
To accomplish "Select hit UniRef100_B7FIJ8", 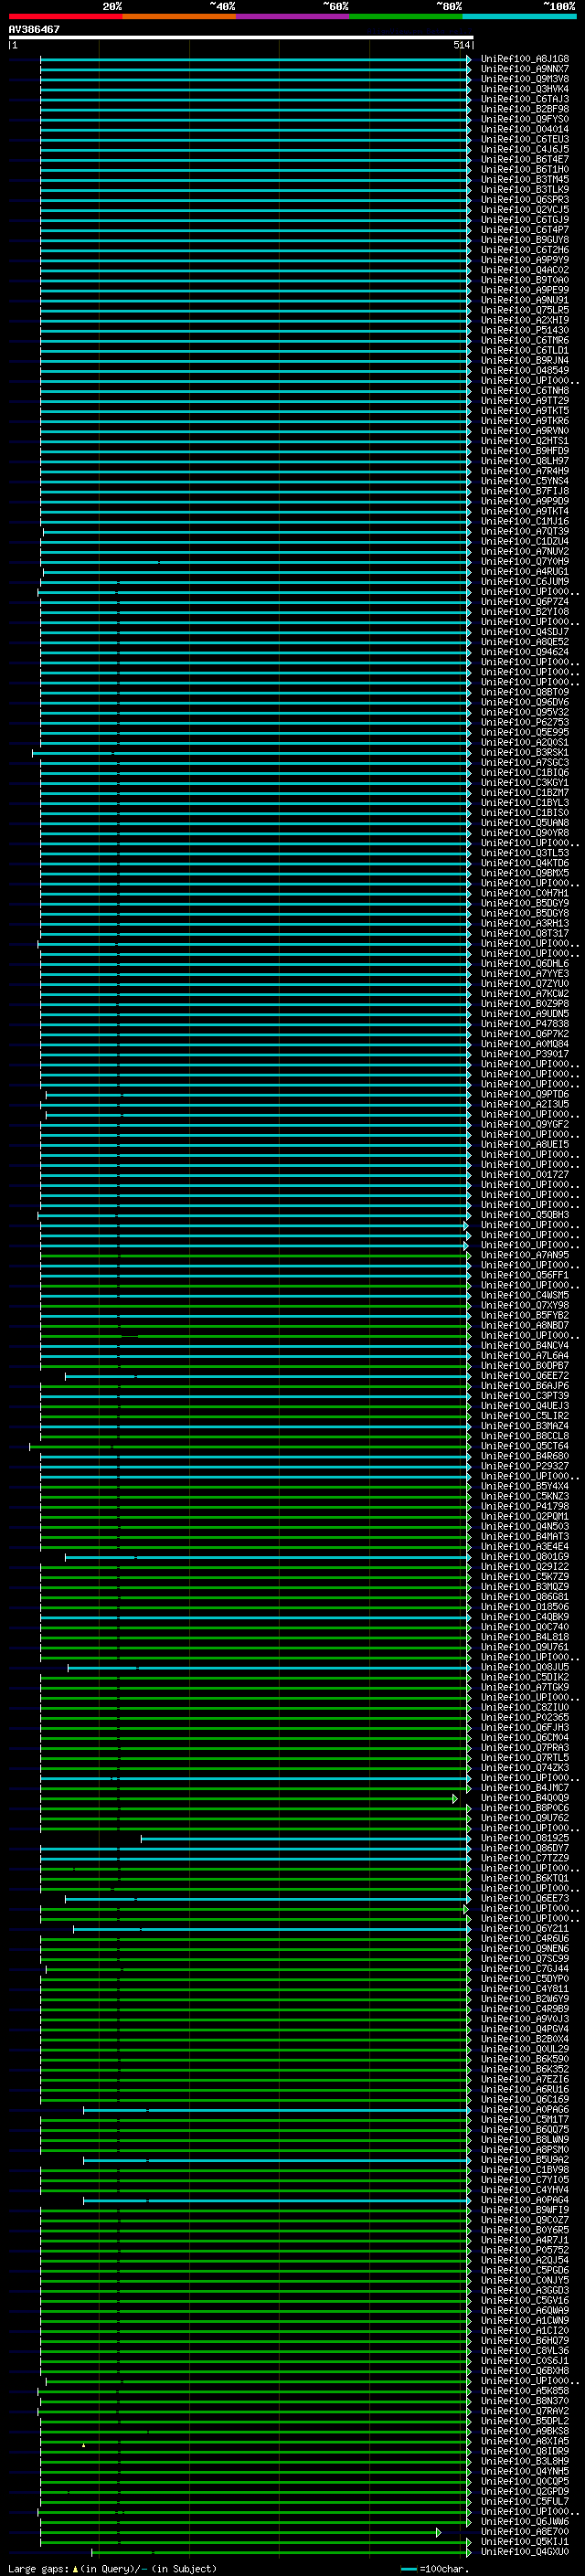I will point(524,491).
